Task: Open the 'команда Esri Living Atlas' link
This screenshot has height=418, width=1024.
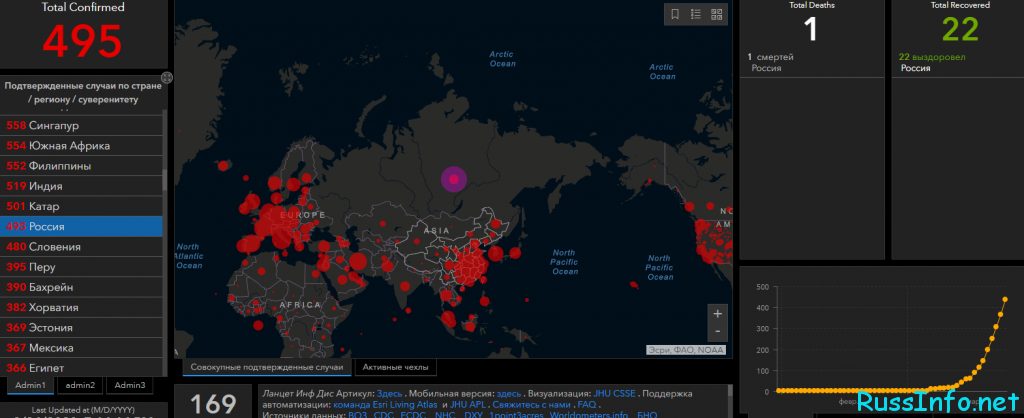Action: coord(385,404)
